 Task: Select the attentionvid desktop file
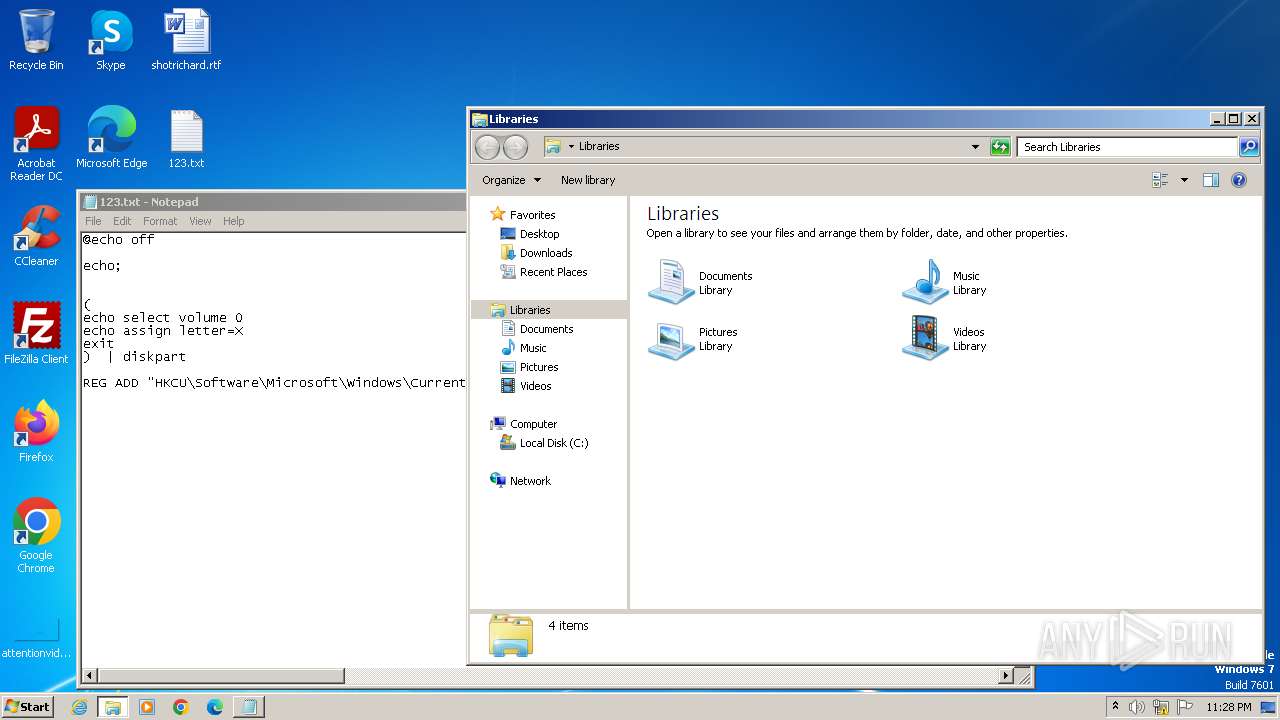[36, 640]
